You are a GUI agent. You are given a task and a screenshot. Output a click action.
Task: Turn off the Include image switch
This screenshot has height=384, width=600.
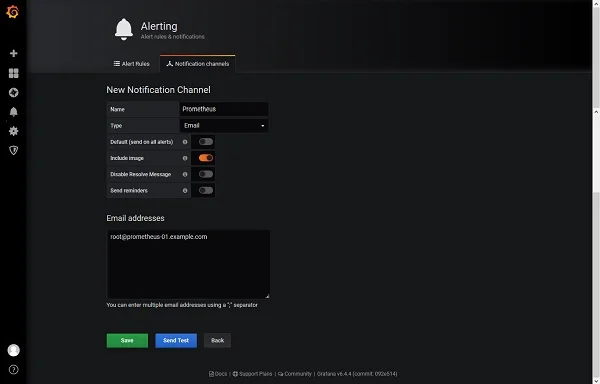pos(206,158)
